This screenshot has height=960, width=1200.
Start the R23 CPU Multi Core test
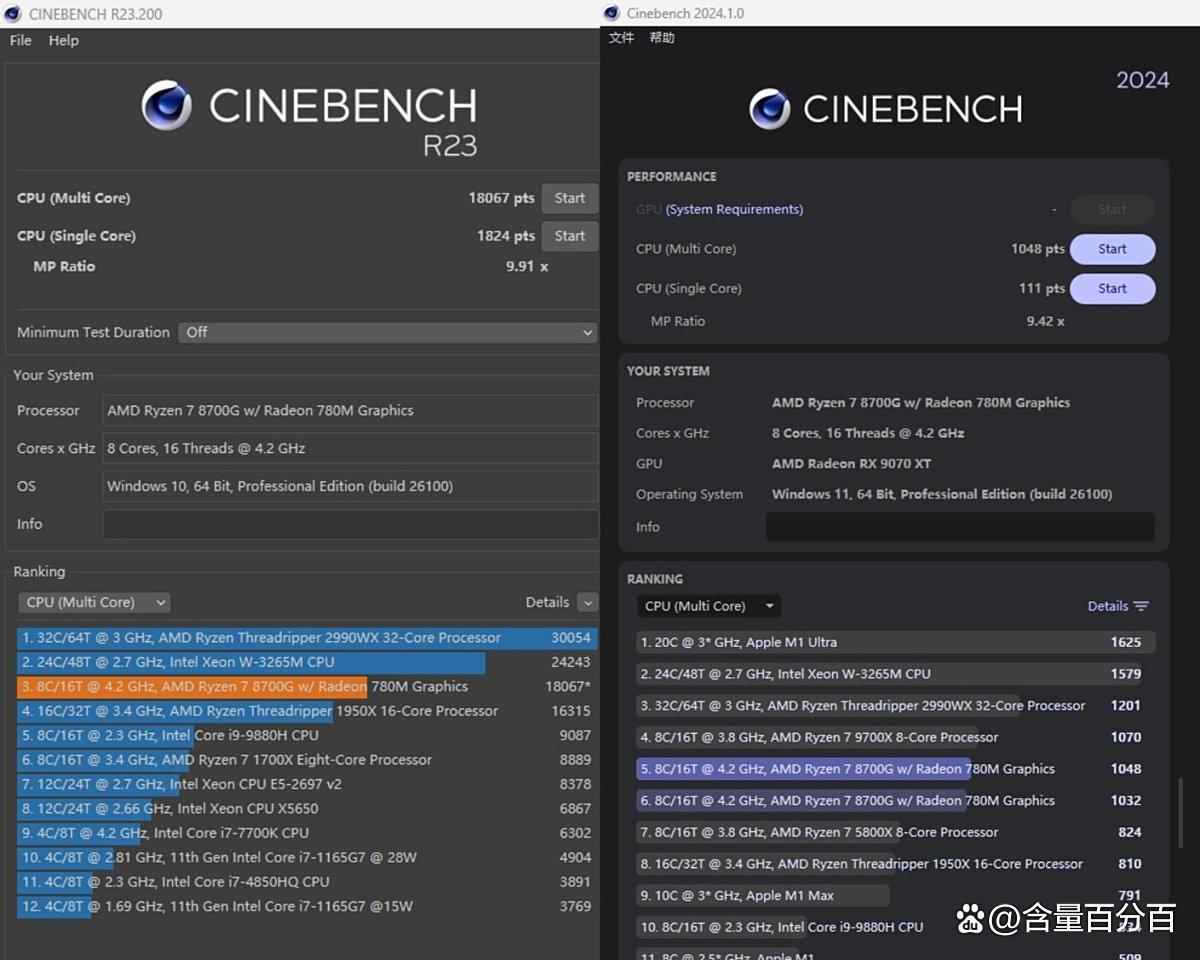569,198
